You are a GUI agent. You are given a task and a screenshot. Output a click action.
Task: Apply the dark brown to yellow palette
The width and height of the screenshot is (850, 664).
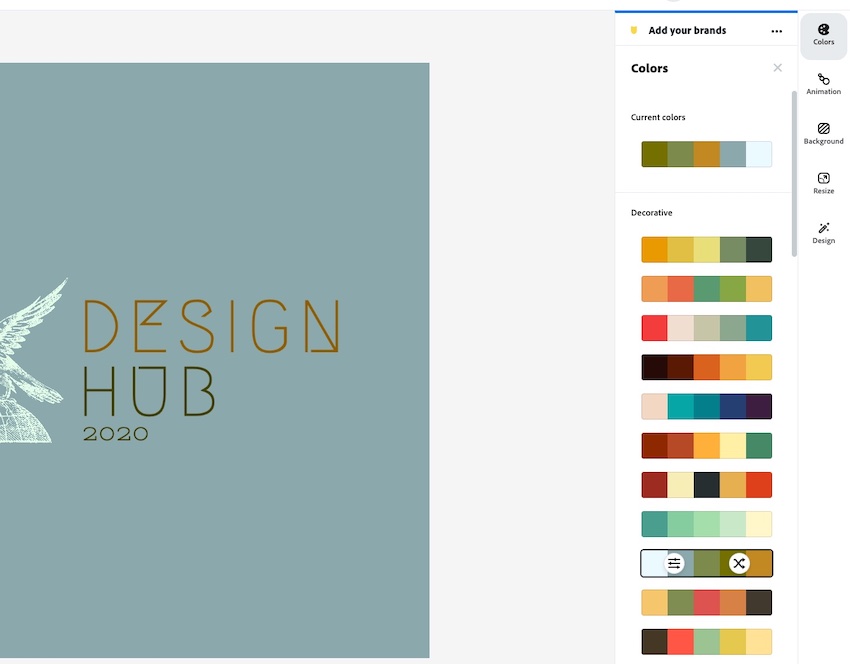706,367
